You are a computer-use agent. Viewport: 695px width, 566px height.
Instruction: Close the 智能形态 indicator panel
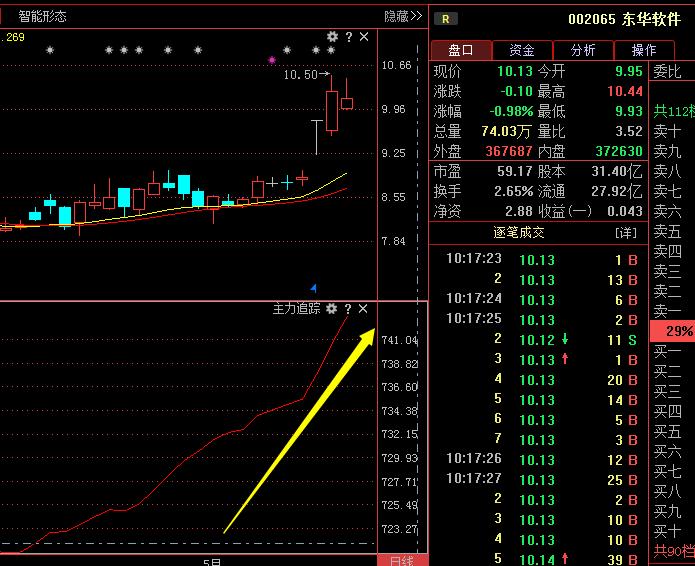[364, 36]
